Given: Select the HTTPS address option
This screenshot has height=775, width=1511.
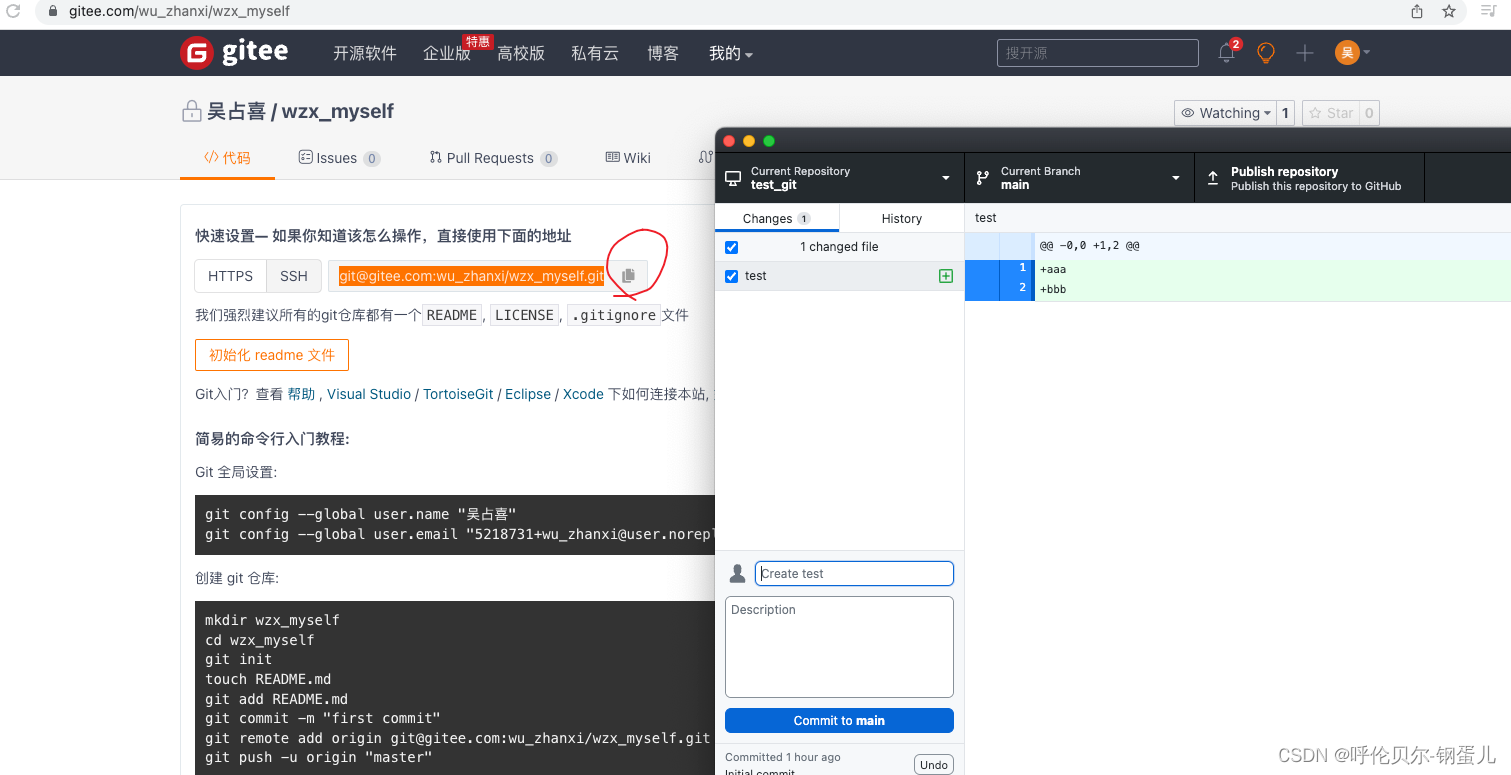Looking at the screenshot, I should (230, 276).
